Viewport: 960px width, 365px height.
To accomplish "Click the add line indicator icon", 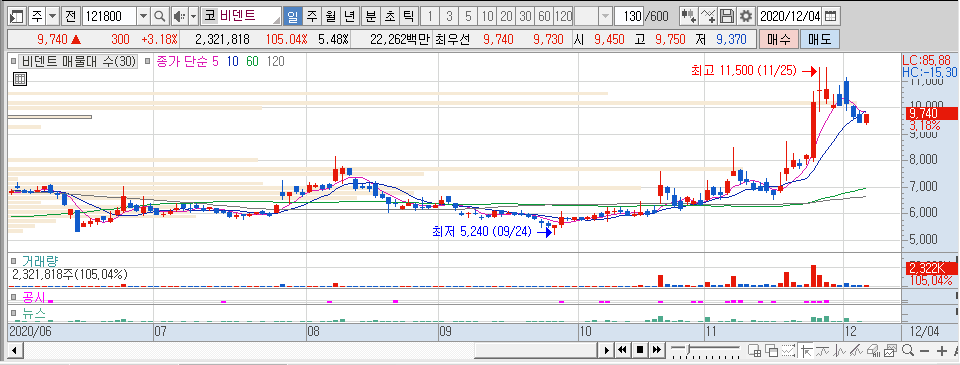I will [708, 16].
